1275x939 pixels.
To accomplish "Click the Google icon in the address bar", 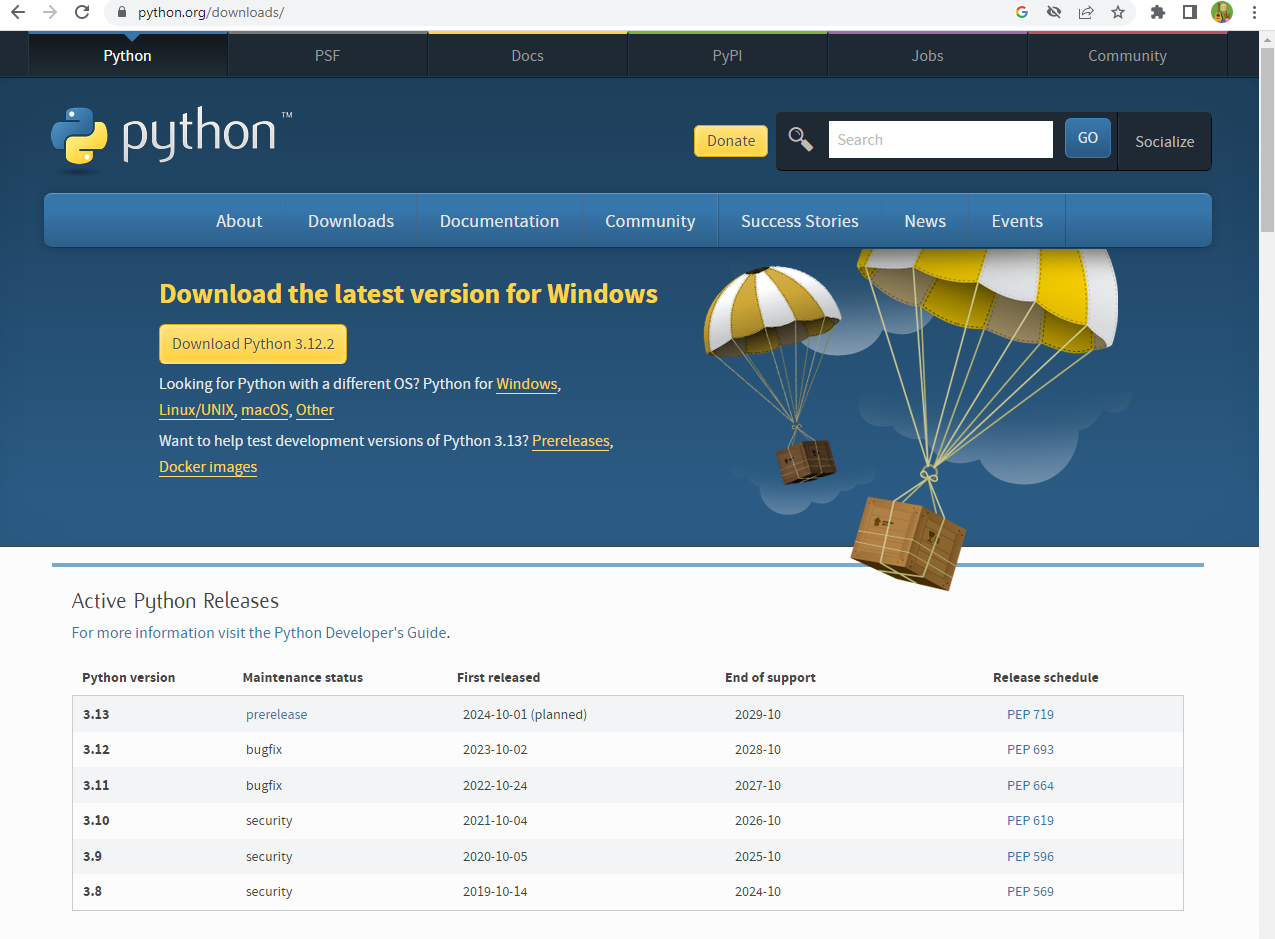I will coord(1021,13).
